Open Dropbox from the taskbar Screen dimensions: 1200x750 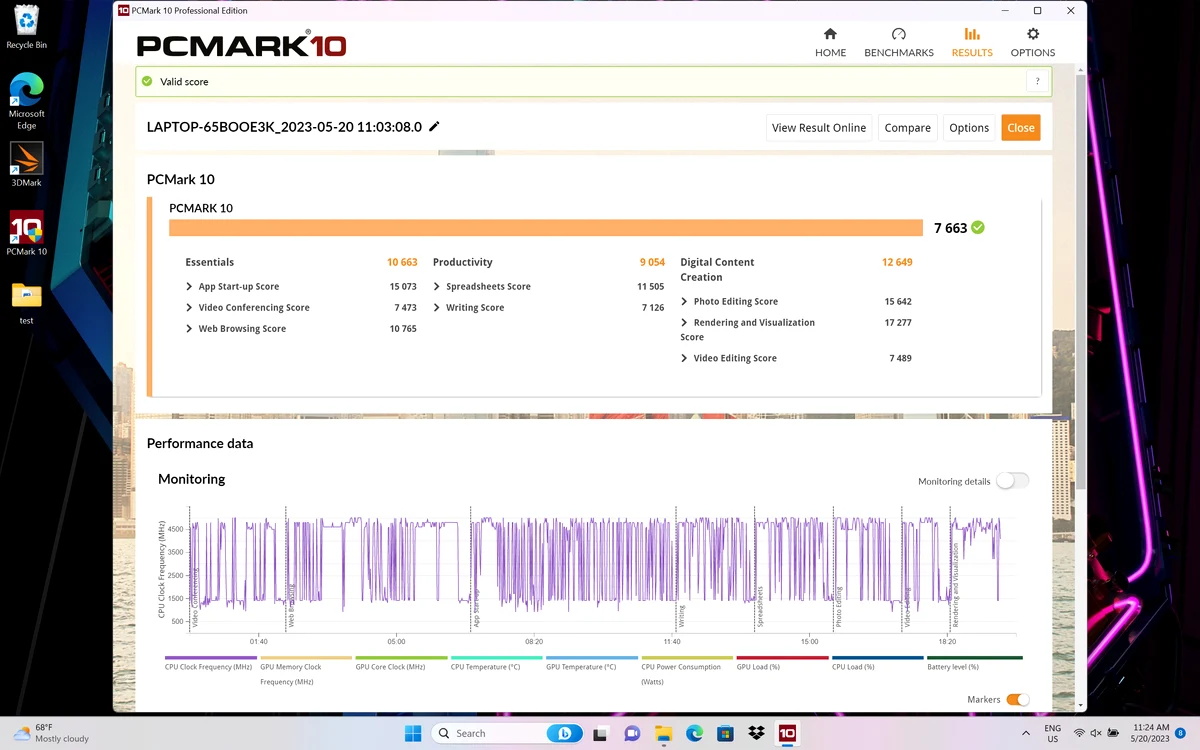757,733
